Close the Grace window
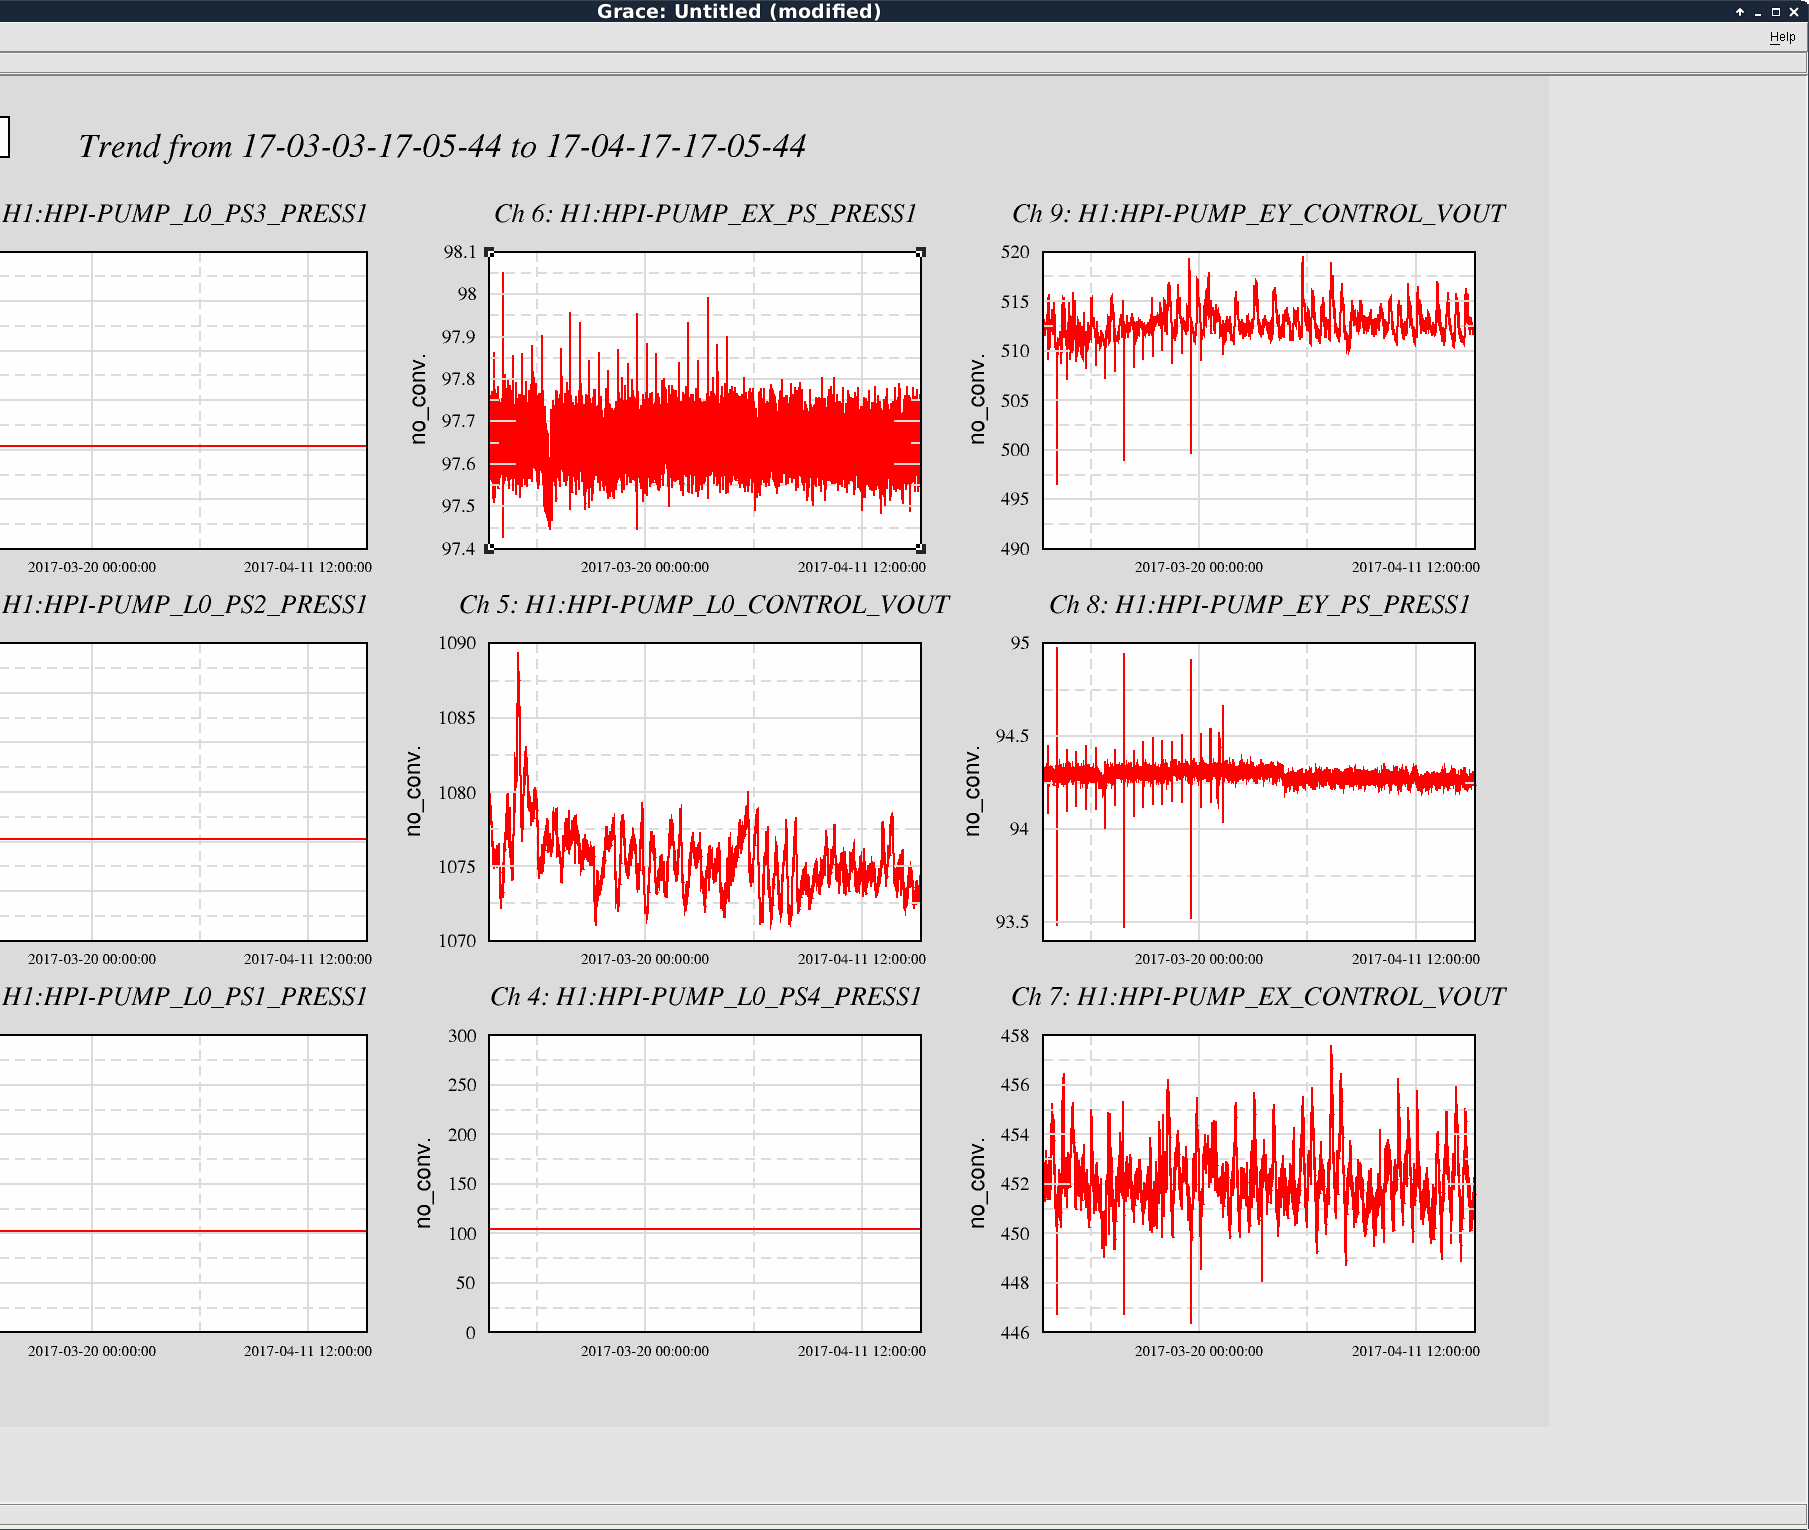The image size is (1809, 1530). click(x=1794, y=12)
